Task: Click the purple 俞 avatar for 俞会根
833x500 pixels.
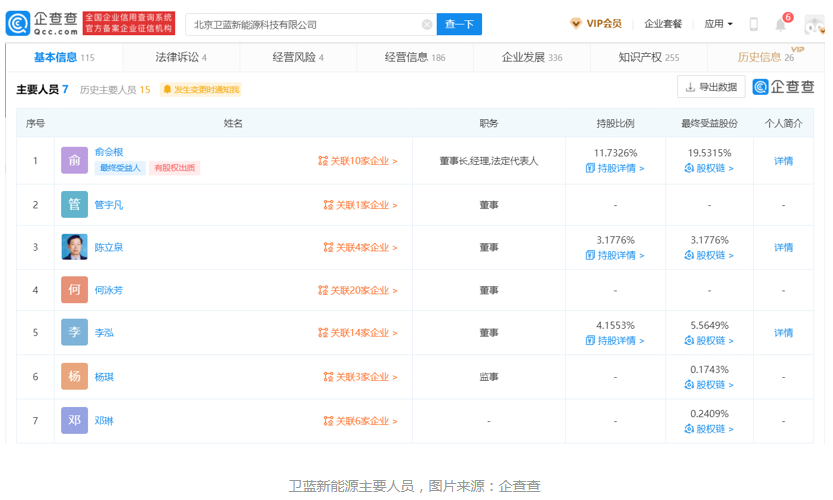Action: pyautogui.click(x=74, y=161)
